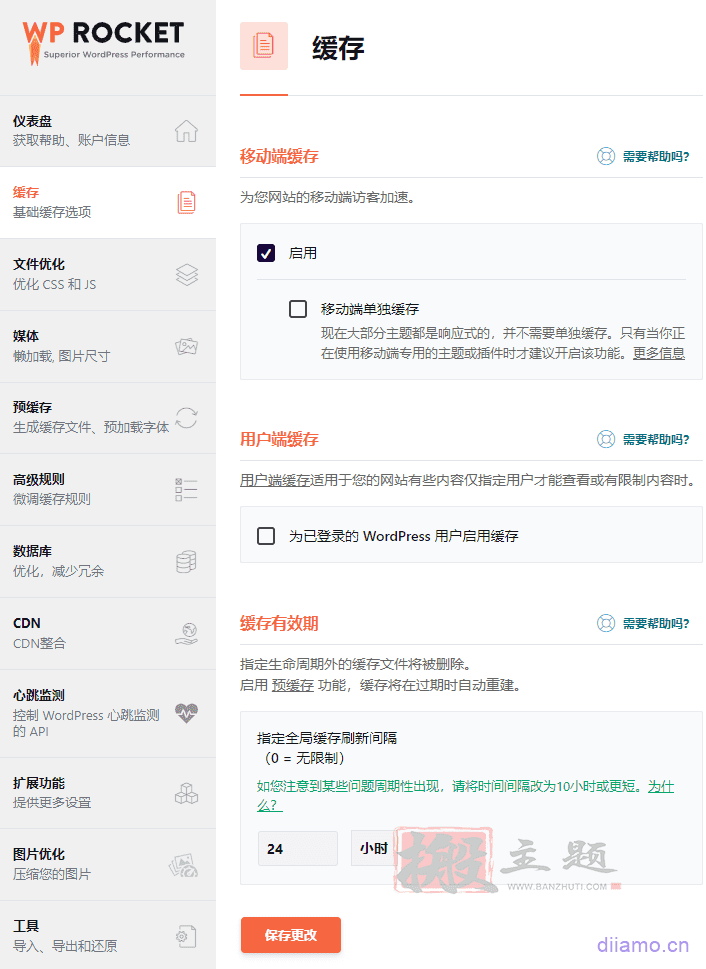Click 需要帮助吗? link for 移动端缓存
The height and width of the screenshot is (969, 706).
pos(655,156)
